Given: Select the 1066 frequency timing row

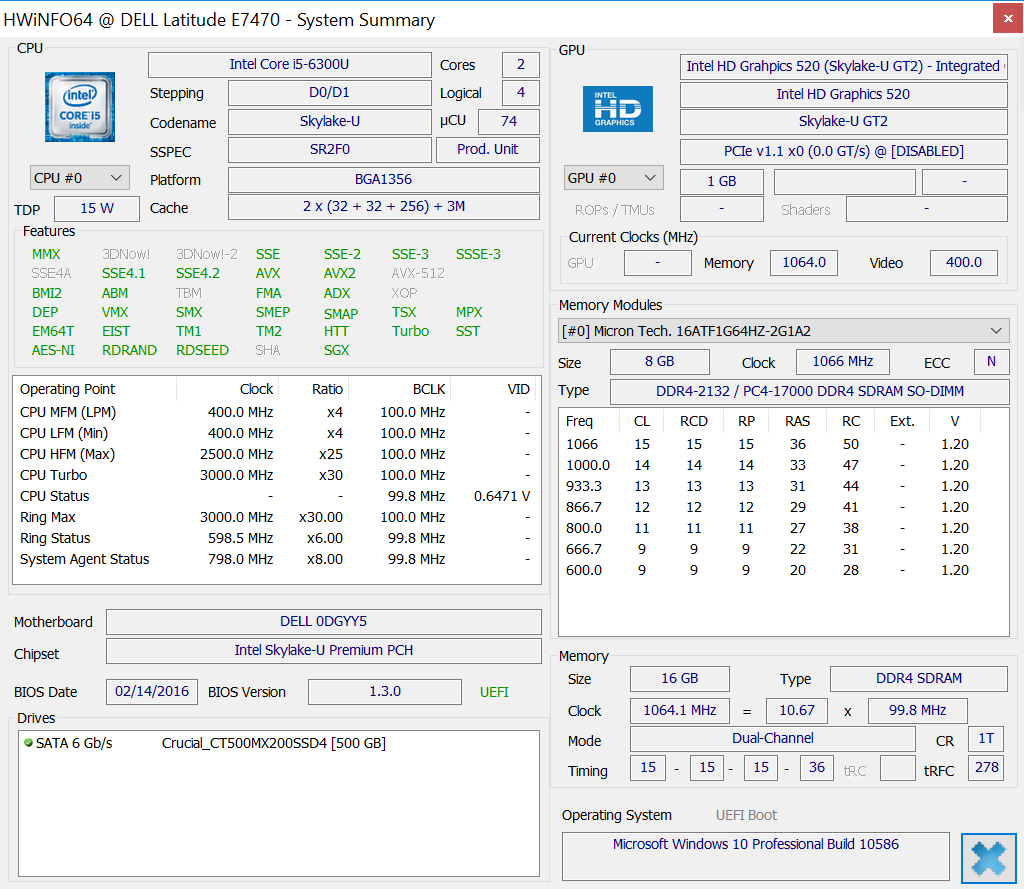Looking at the screenshot, I should pyautogui.click(x=783, y=444).
